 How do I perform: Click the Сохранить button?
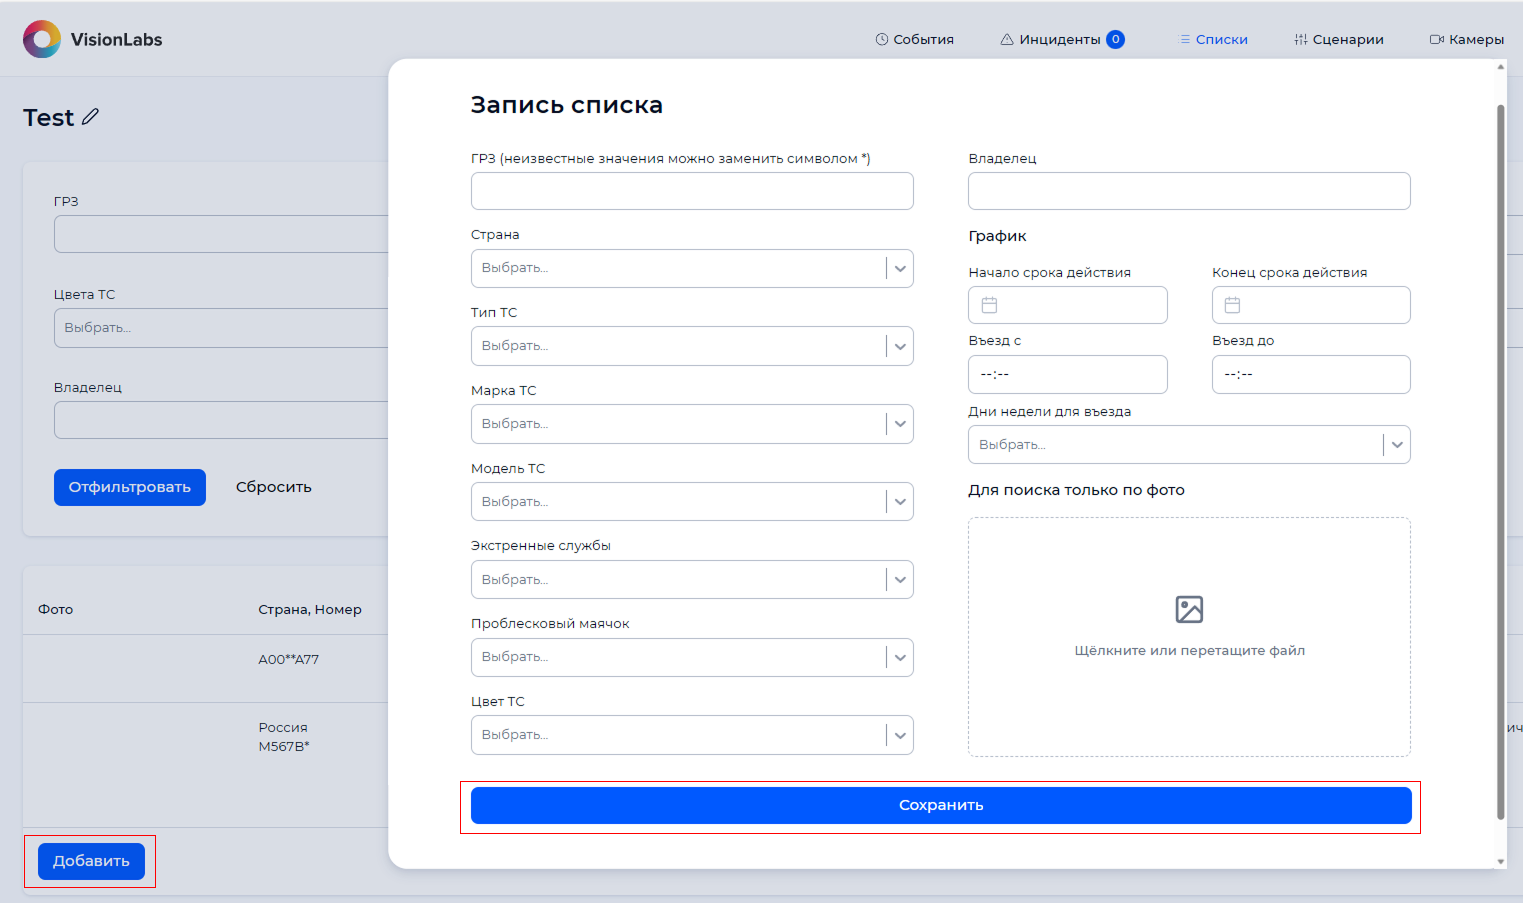[941, 806]
